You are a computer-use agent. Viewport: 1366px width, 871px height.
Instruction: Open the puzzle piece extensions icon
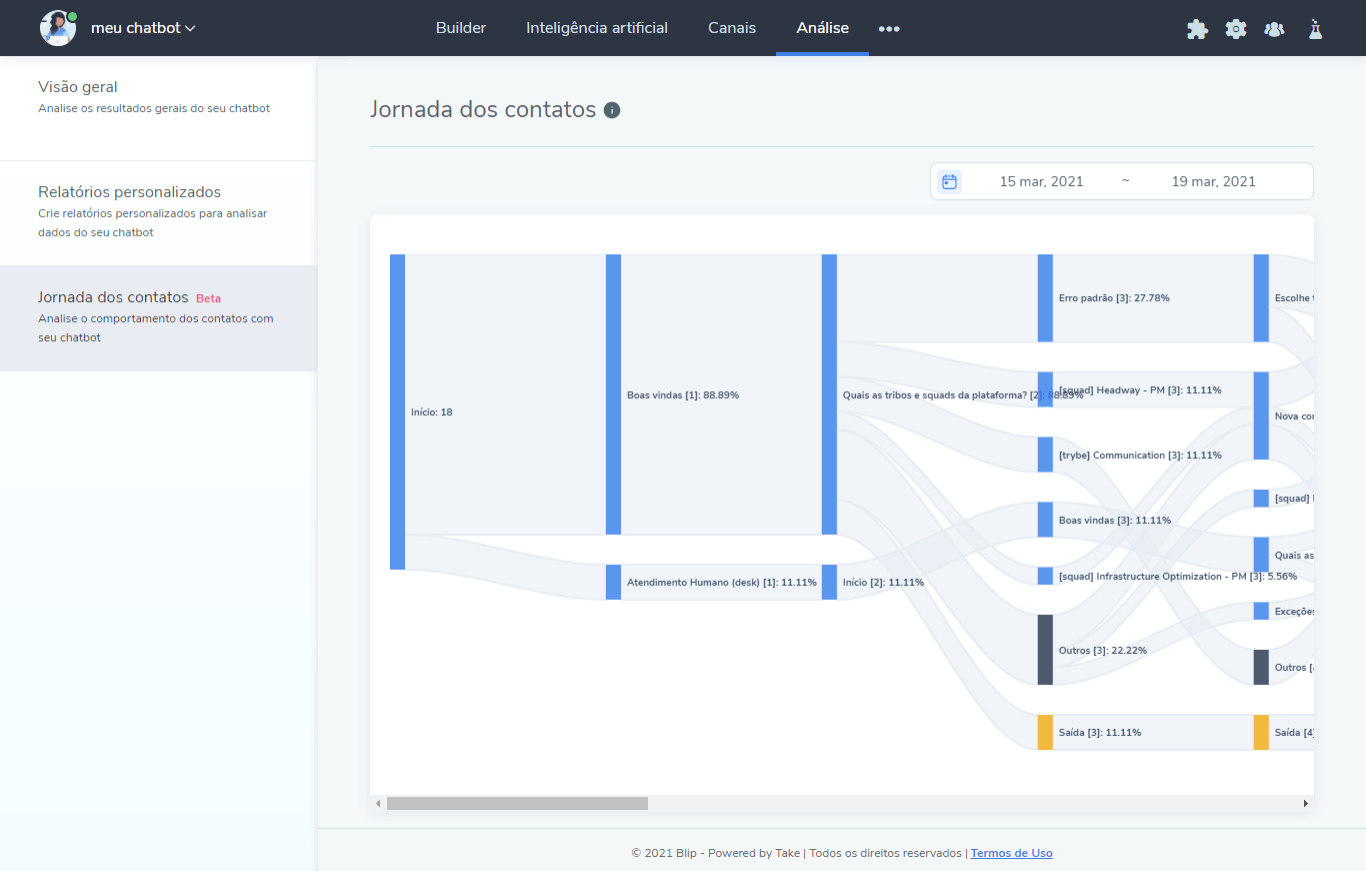[1197, 29]
